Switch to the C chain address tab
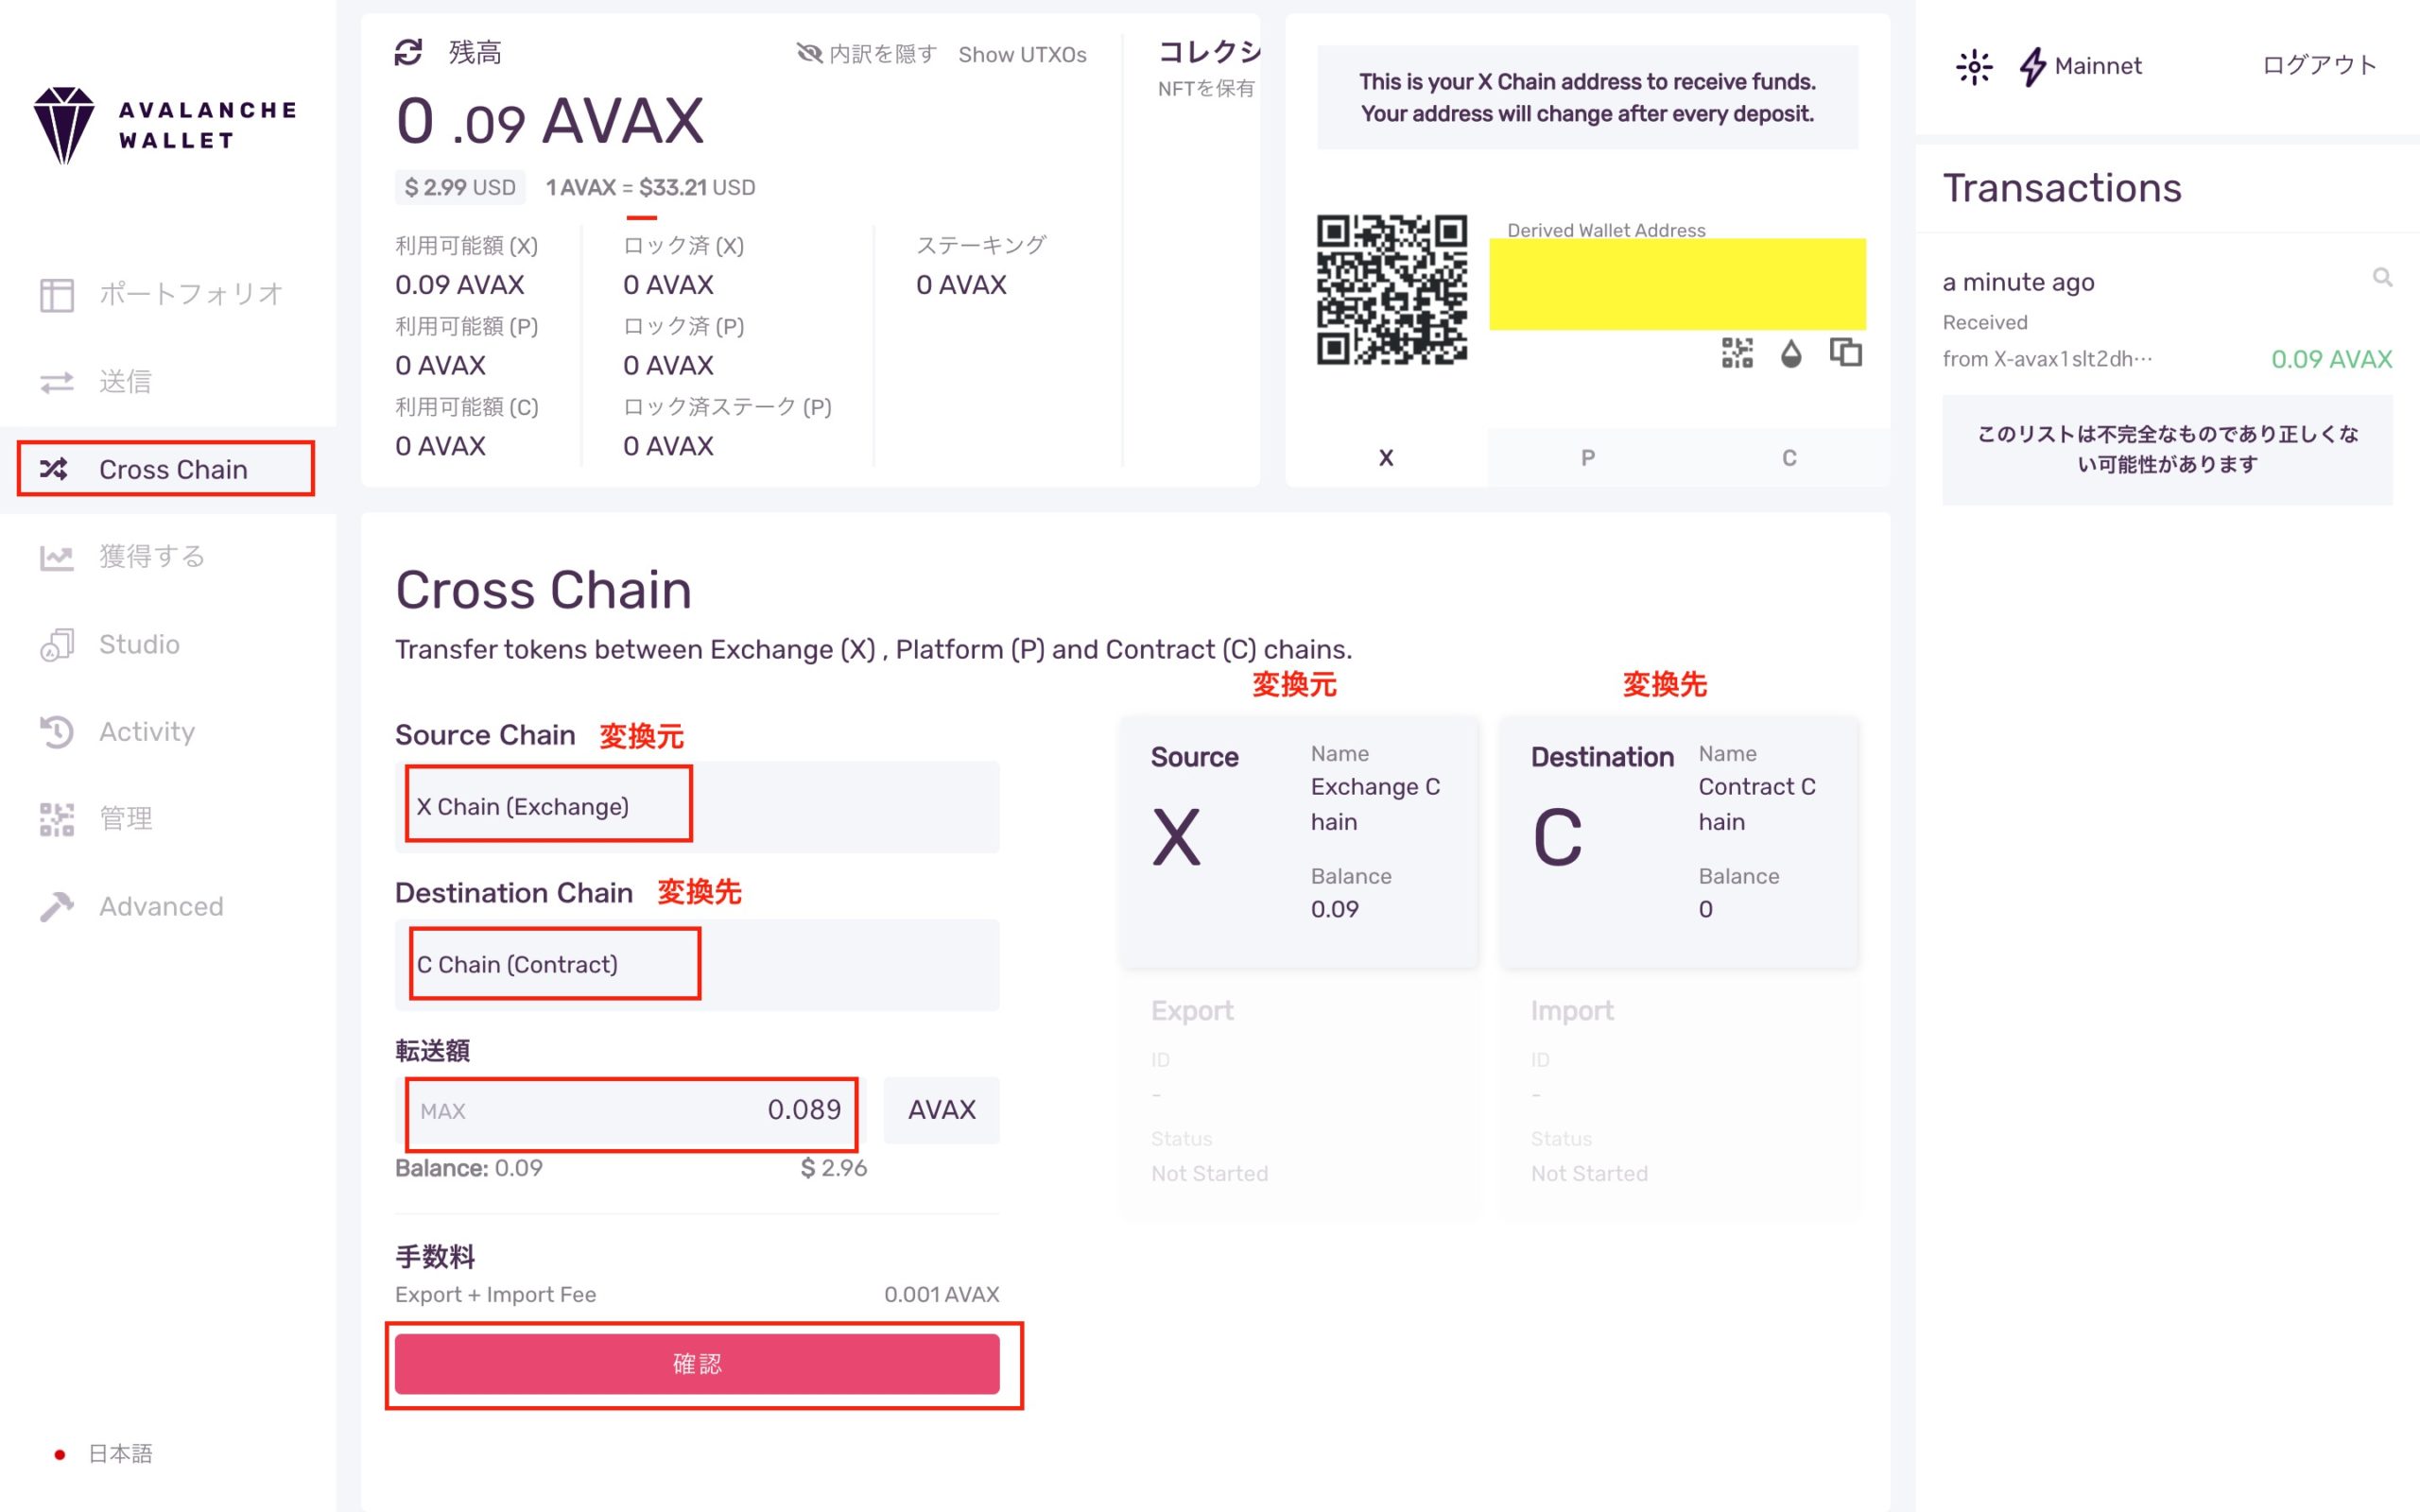The height and width of the screenshot is (1512, 2420). click(x=1789, y=458)
